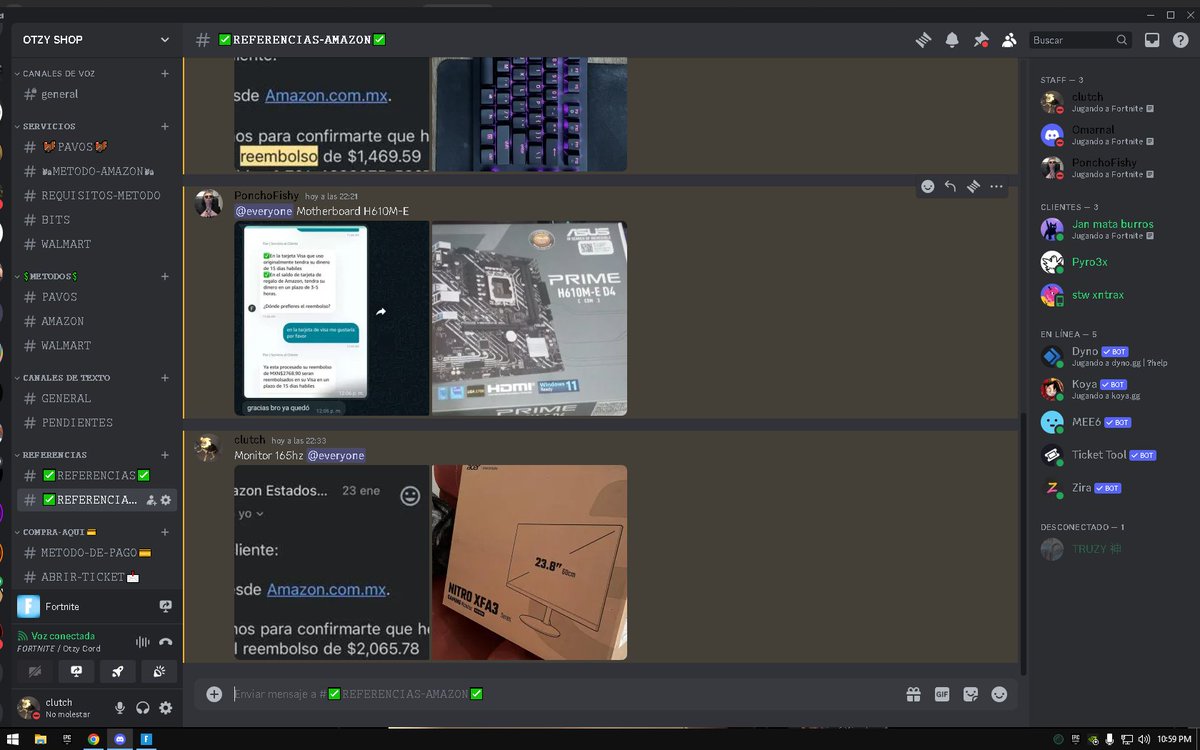Open the gift Nitro icon

point(913,694)
